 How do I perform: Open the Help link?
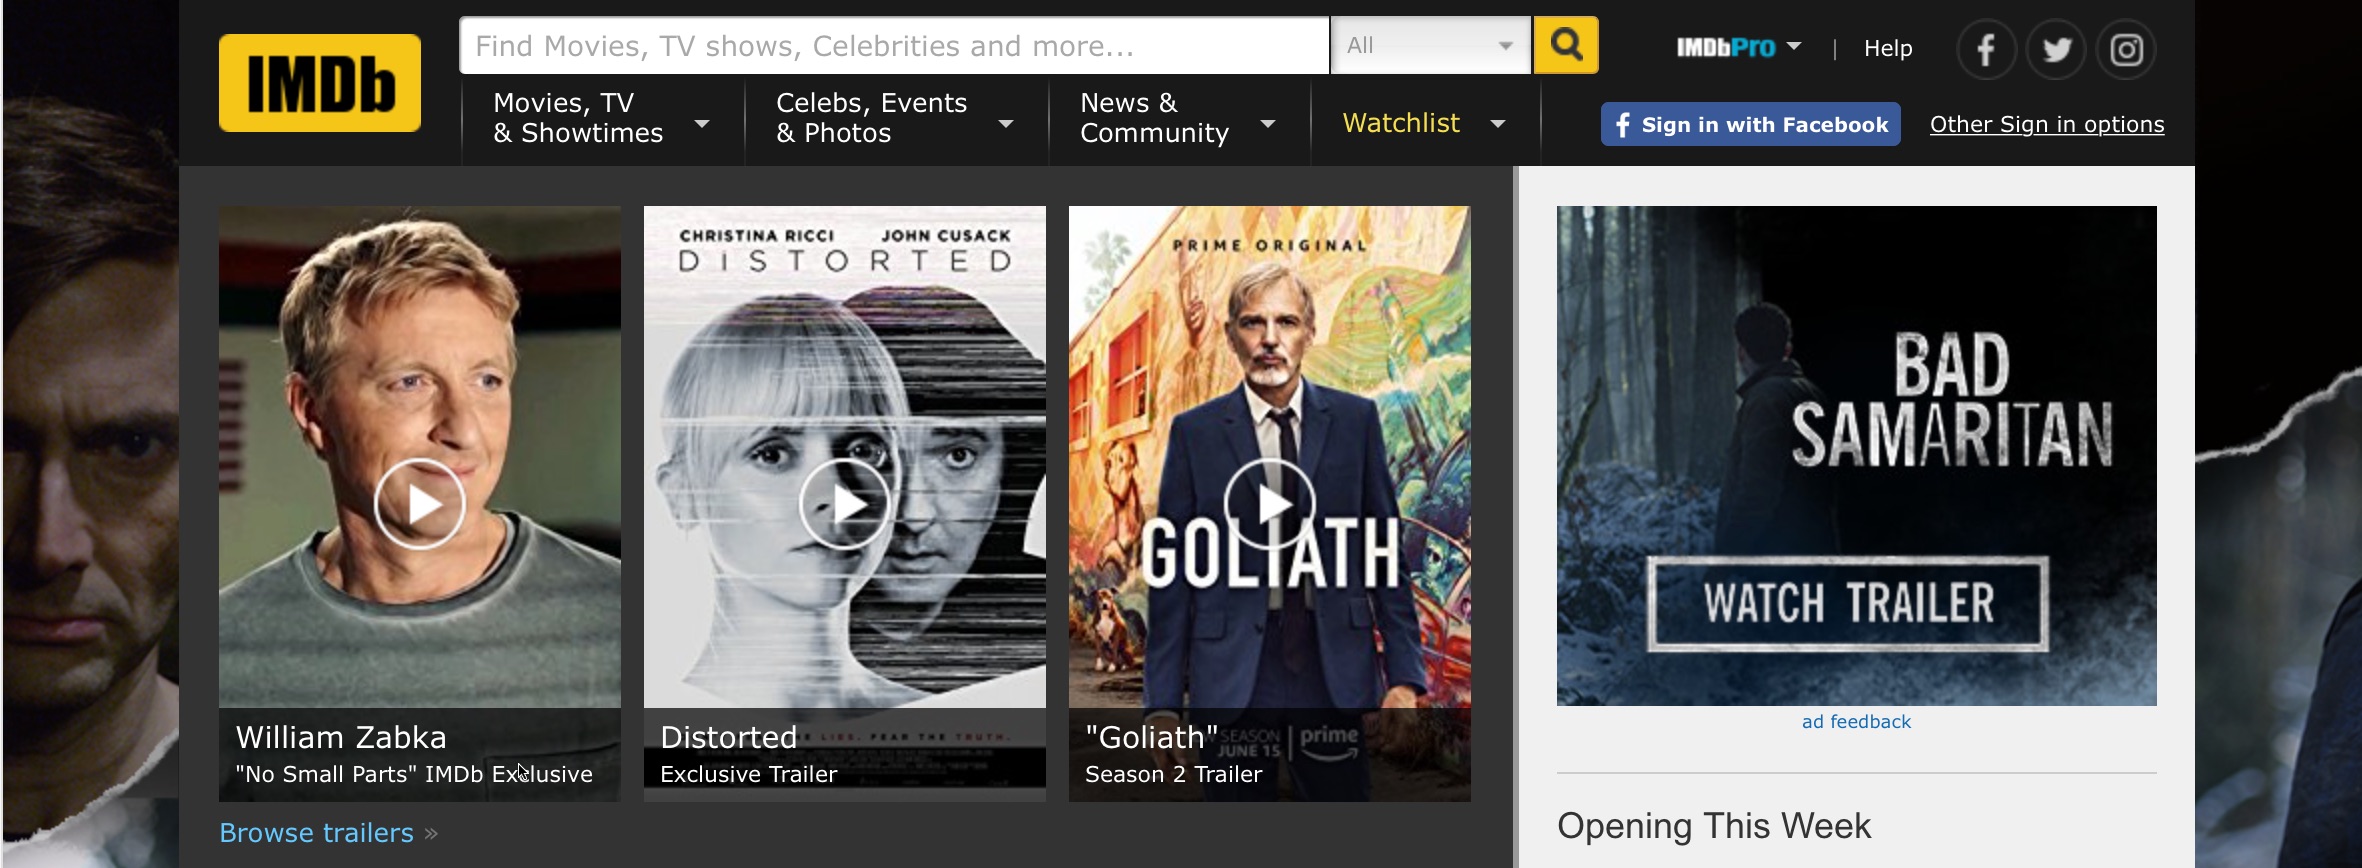1887,48
